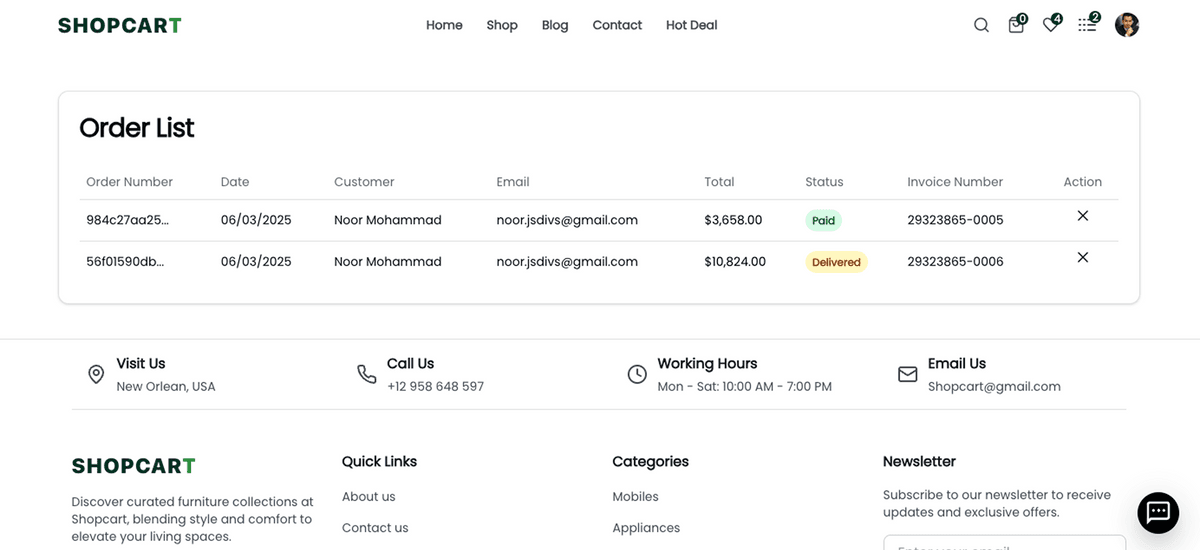1200x550 pixels.
Task: Click the Email Us envelope icon
Action: click(x=907, y=374)
